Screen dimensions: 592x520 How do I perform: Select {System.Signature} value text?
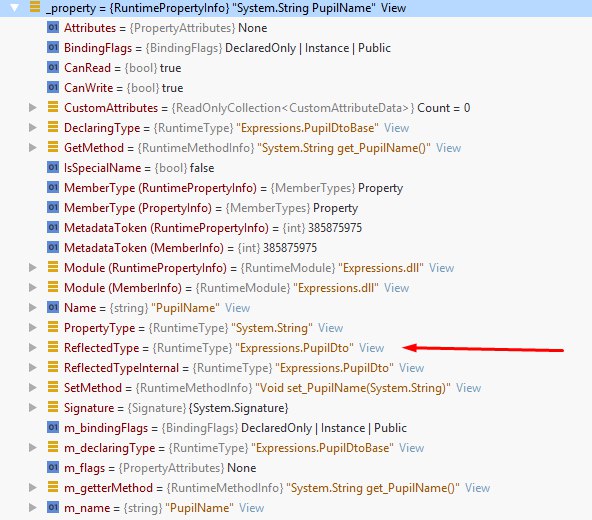click(x=238, y=408)
